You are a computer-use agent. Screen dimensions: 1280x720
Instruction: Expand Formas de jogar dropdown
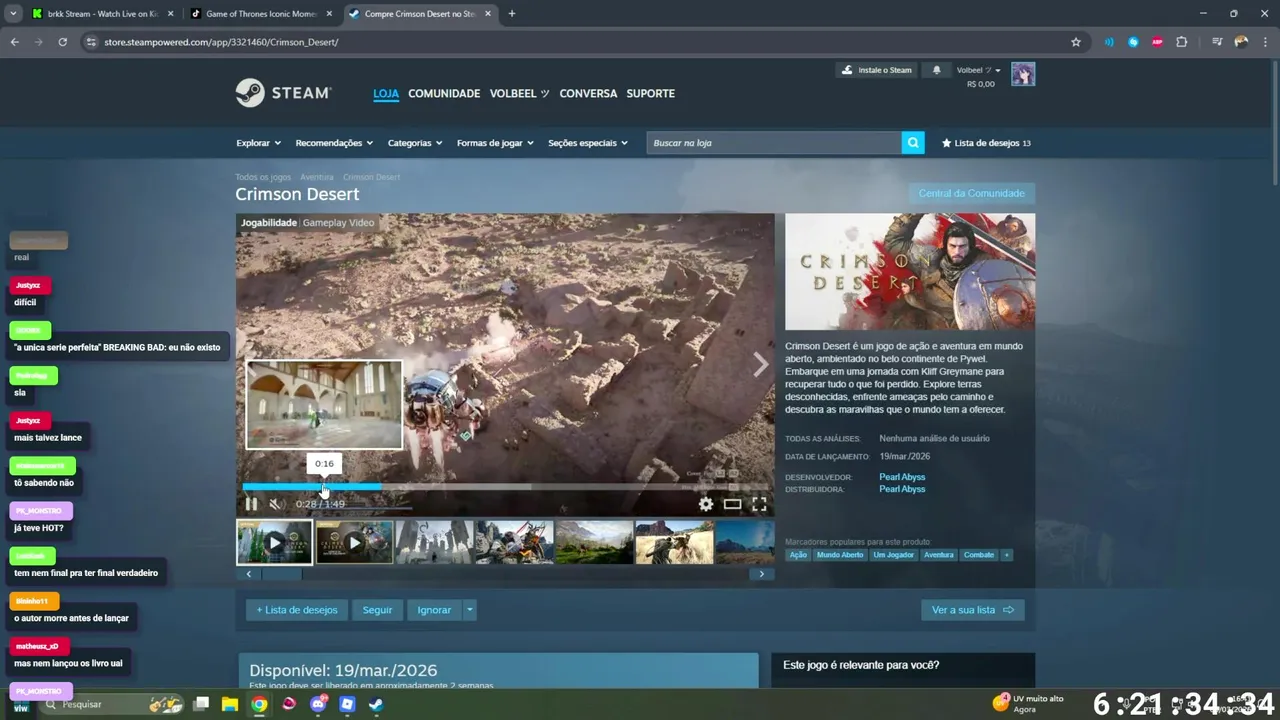coord(495,143)
